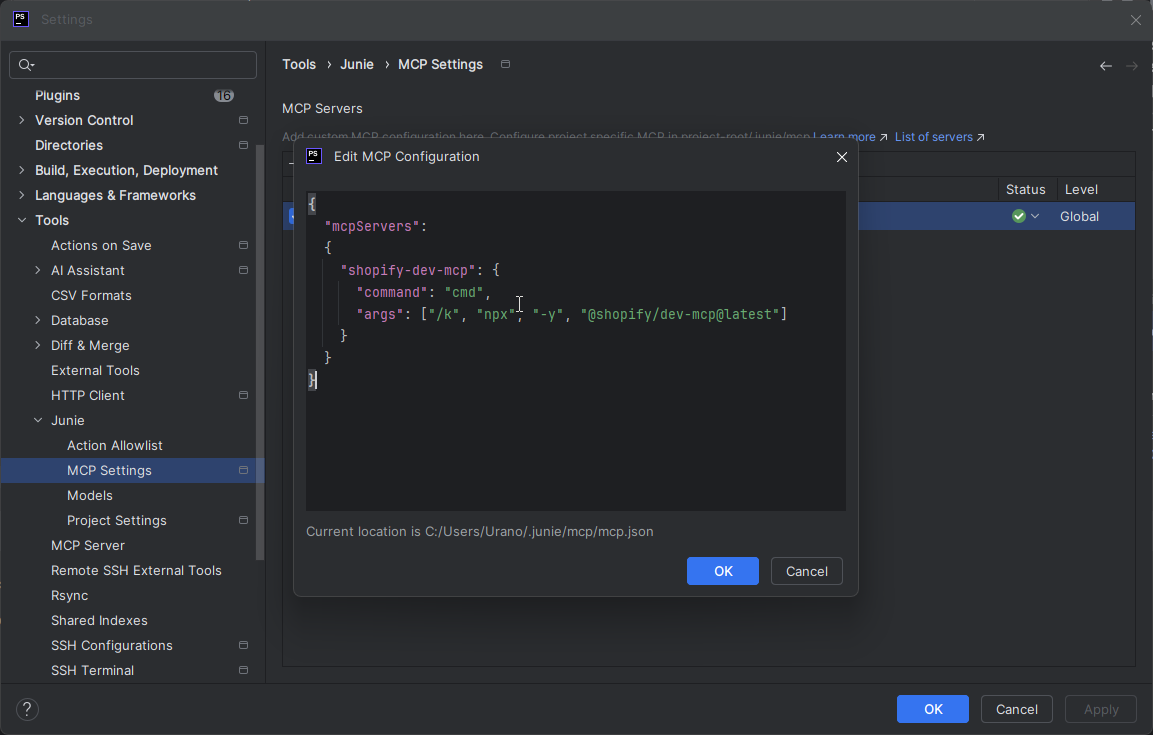The width and height of the screenshot is (1153, 735).
Task: Select HTTP Client settings
Action: pos(88,395)
